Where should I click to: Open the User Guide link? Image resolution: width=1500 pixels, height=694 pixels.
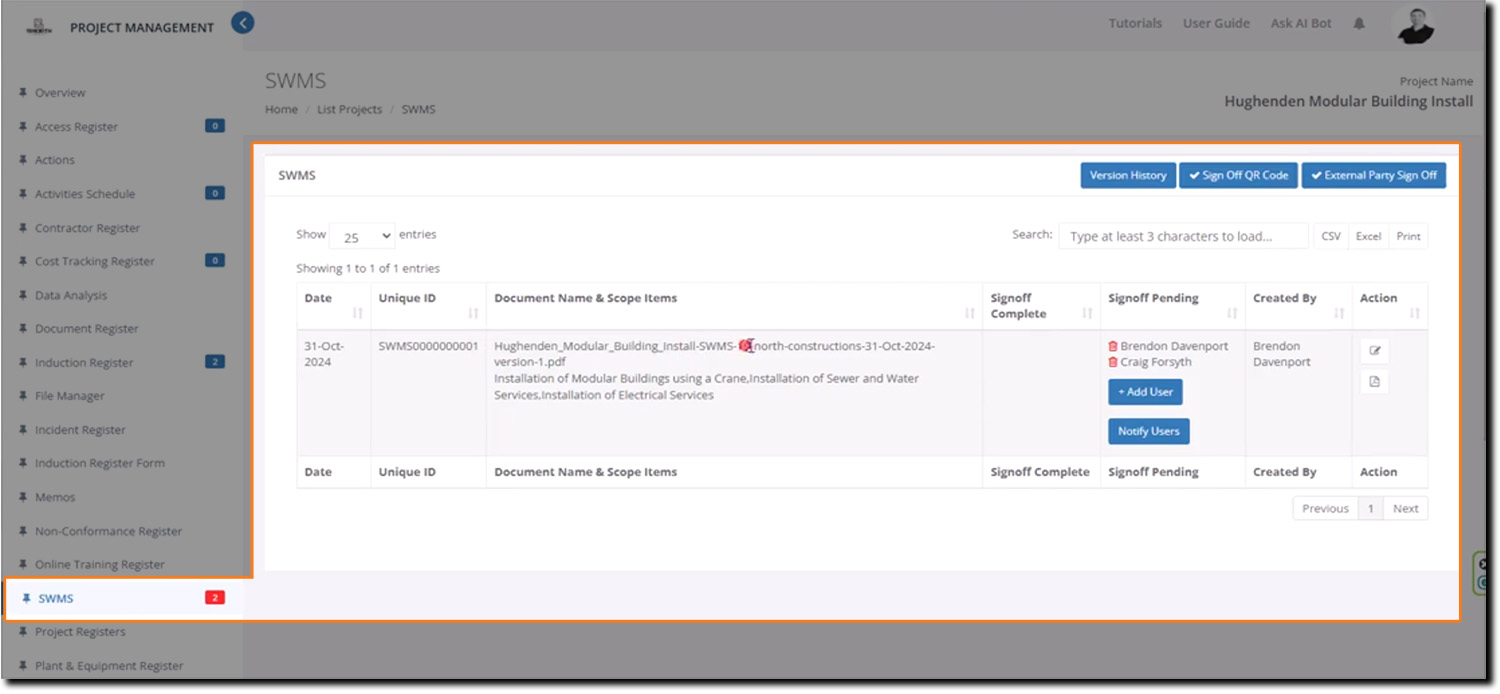[x=1216, y=23]
